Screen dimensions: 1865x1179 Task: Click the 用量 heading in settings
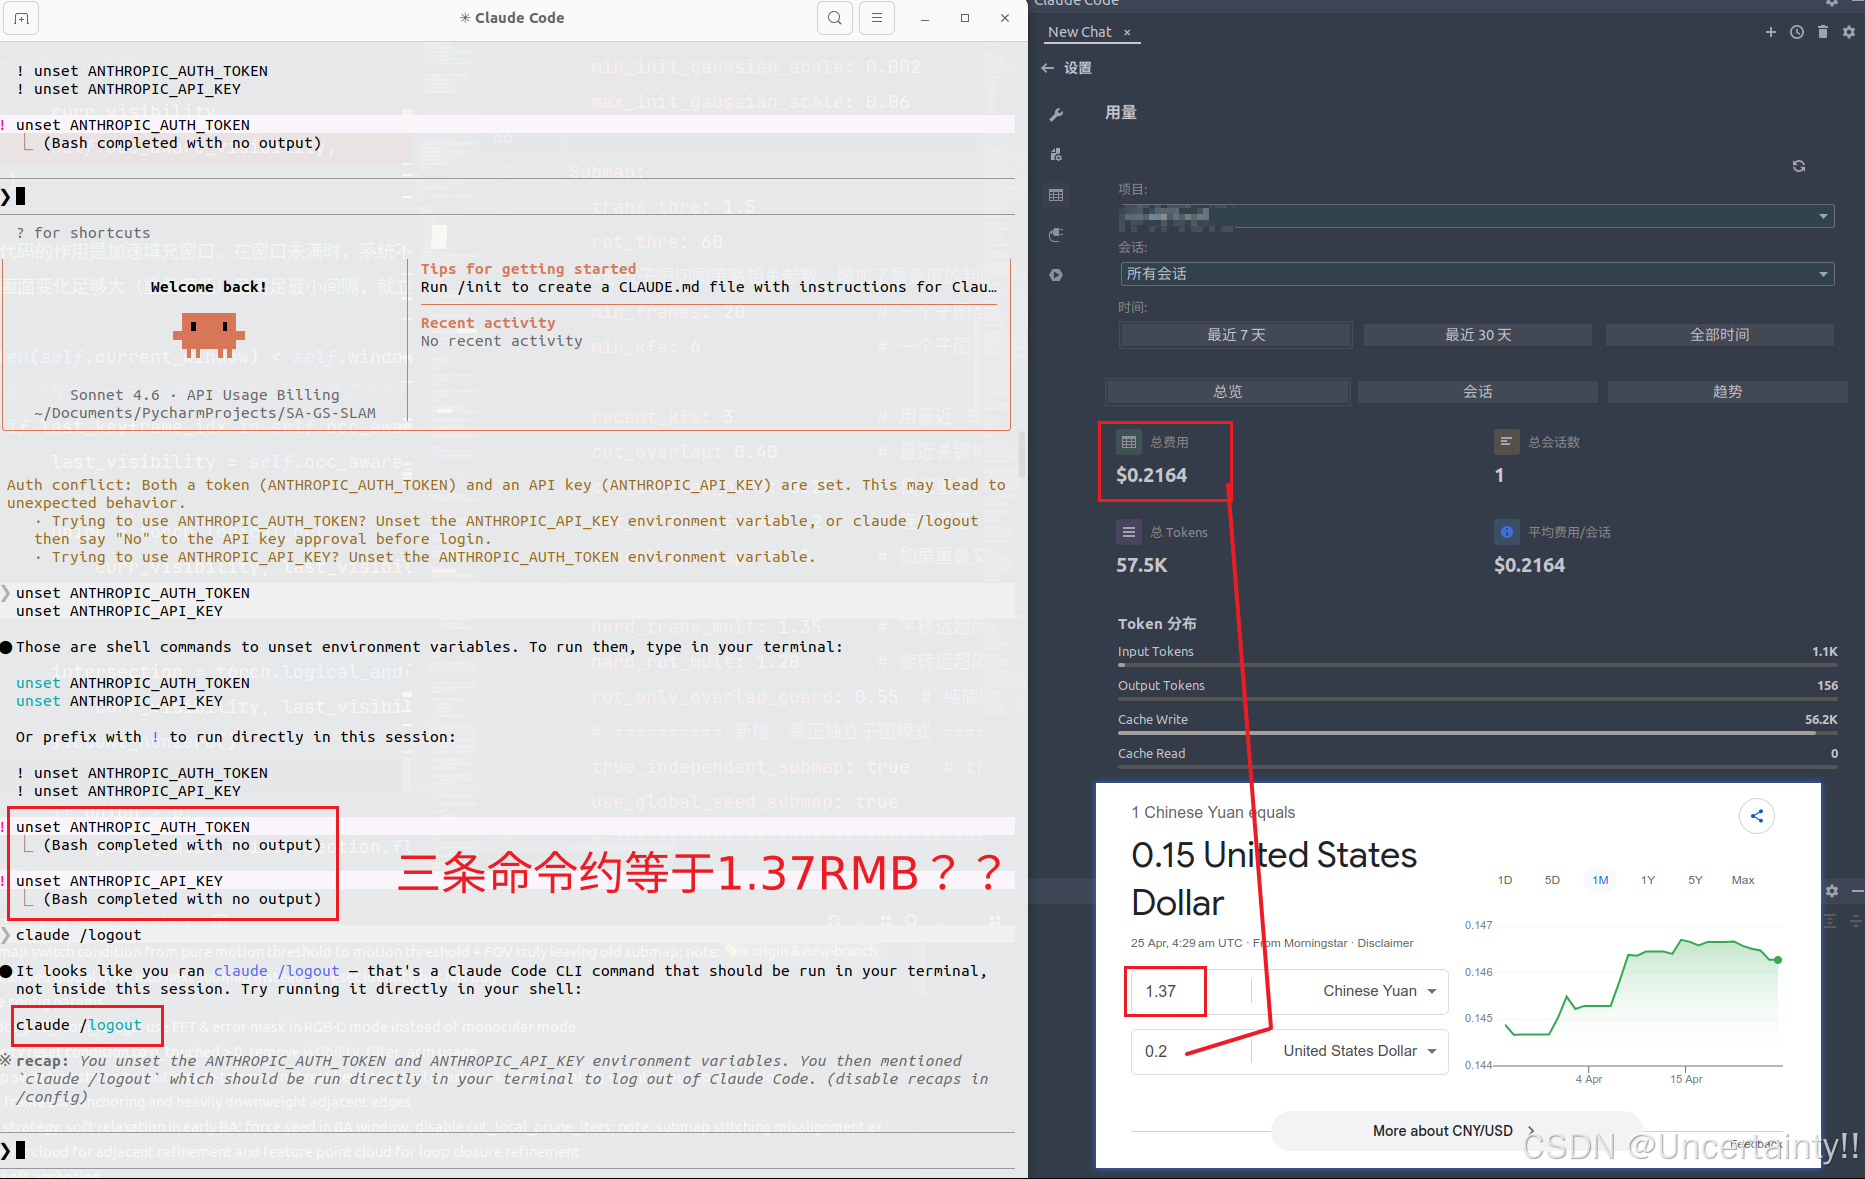tap(1121, 113)
